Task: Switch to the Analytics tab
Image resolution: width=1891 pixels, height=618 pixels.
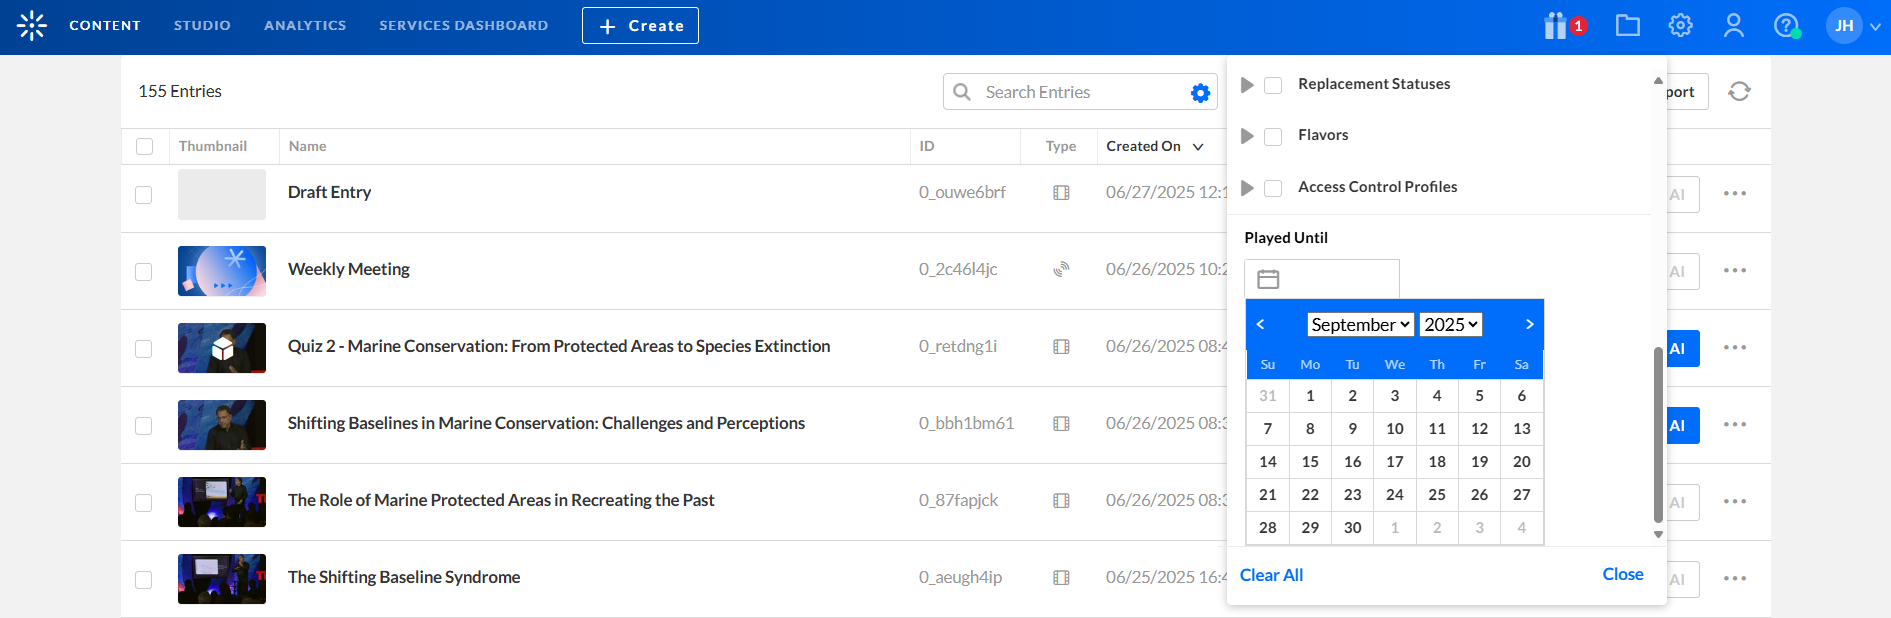Action: (x=305, y=26)
